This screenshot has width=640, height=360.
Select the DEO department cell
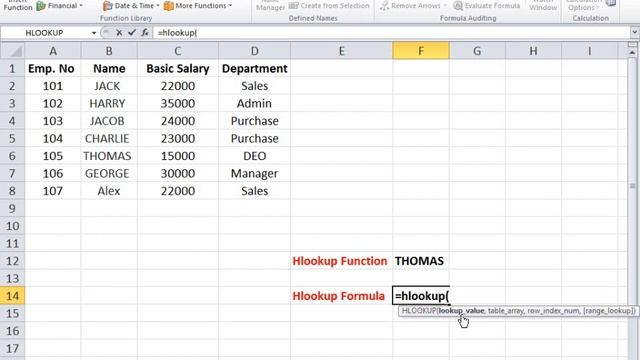pos(254,156)
